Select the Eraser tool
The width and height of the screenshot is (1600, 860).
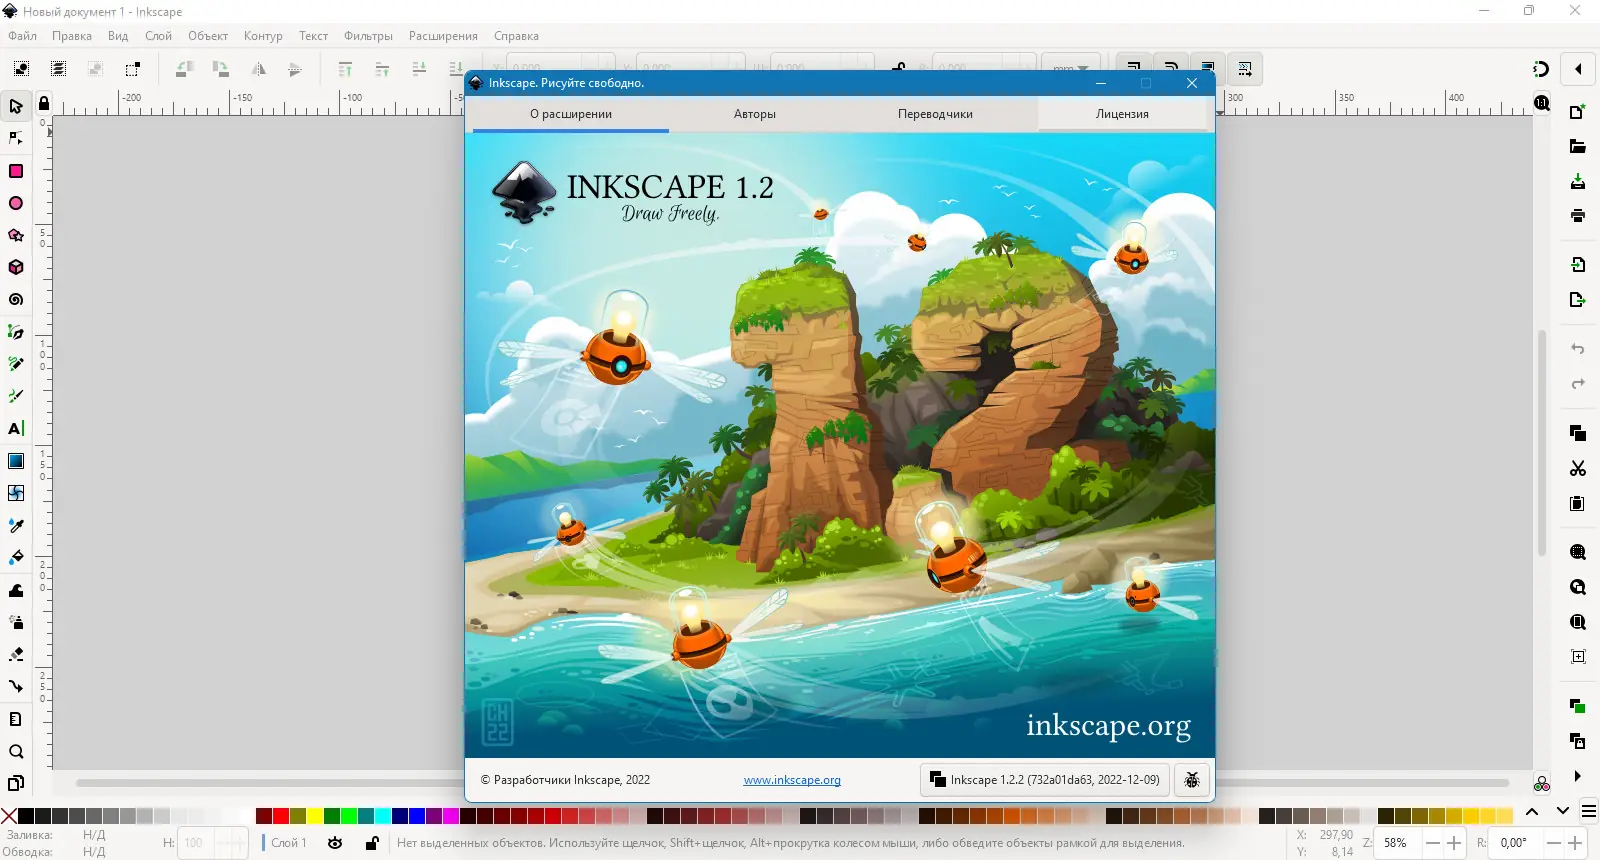pos(16,654)
